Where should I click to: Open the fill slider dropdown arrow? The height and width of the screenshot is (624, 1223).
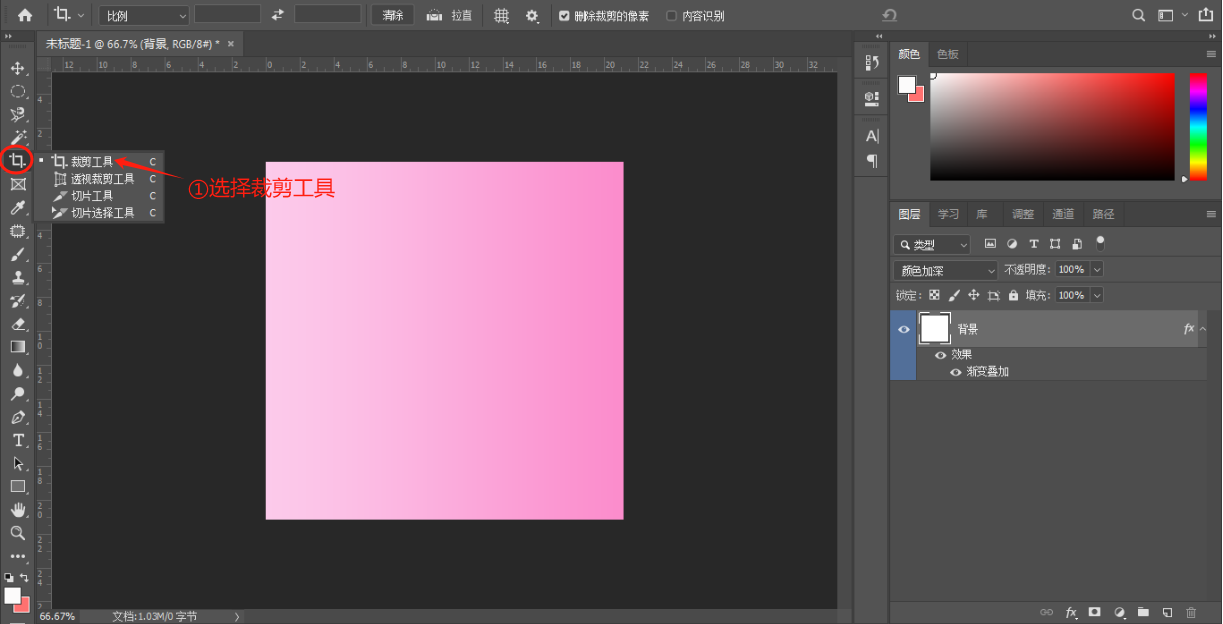(x=1097, y=296)
